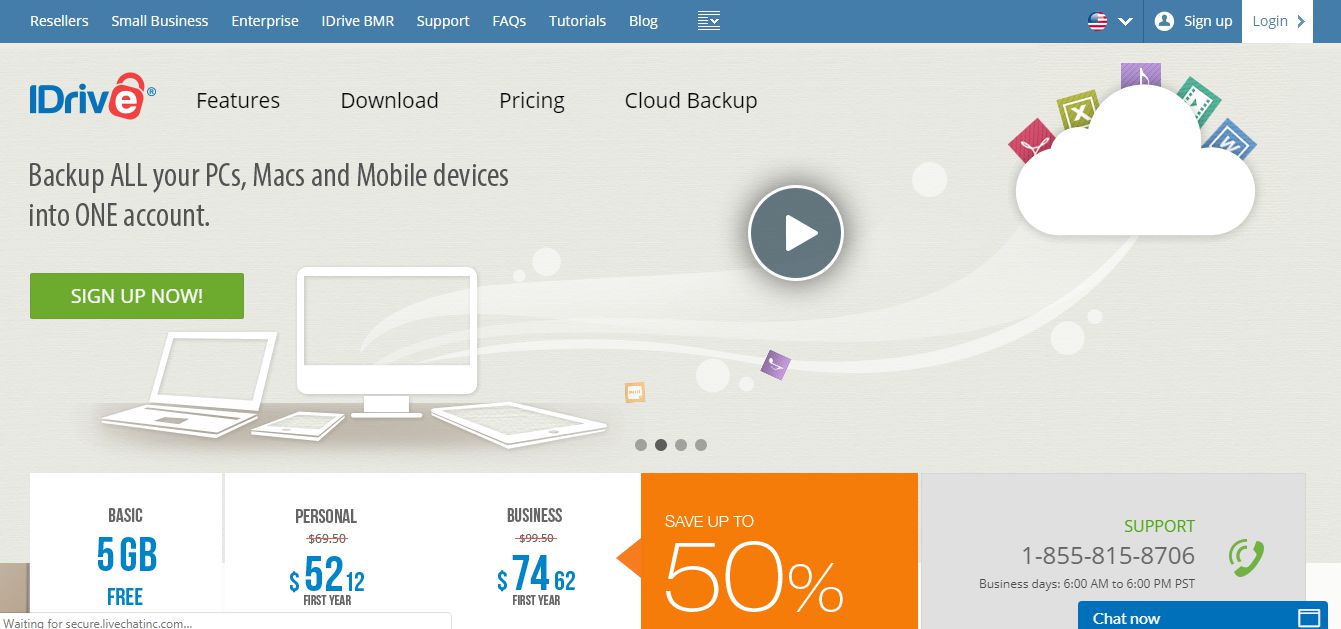Expand the chat window icon
Image resolution: width=1341 pixels, height=629 pixels.
pos(1309,618)
